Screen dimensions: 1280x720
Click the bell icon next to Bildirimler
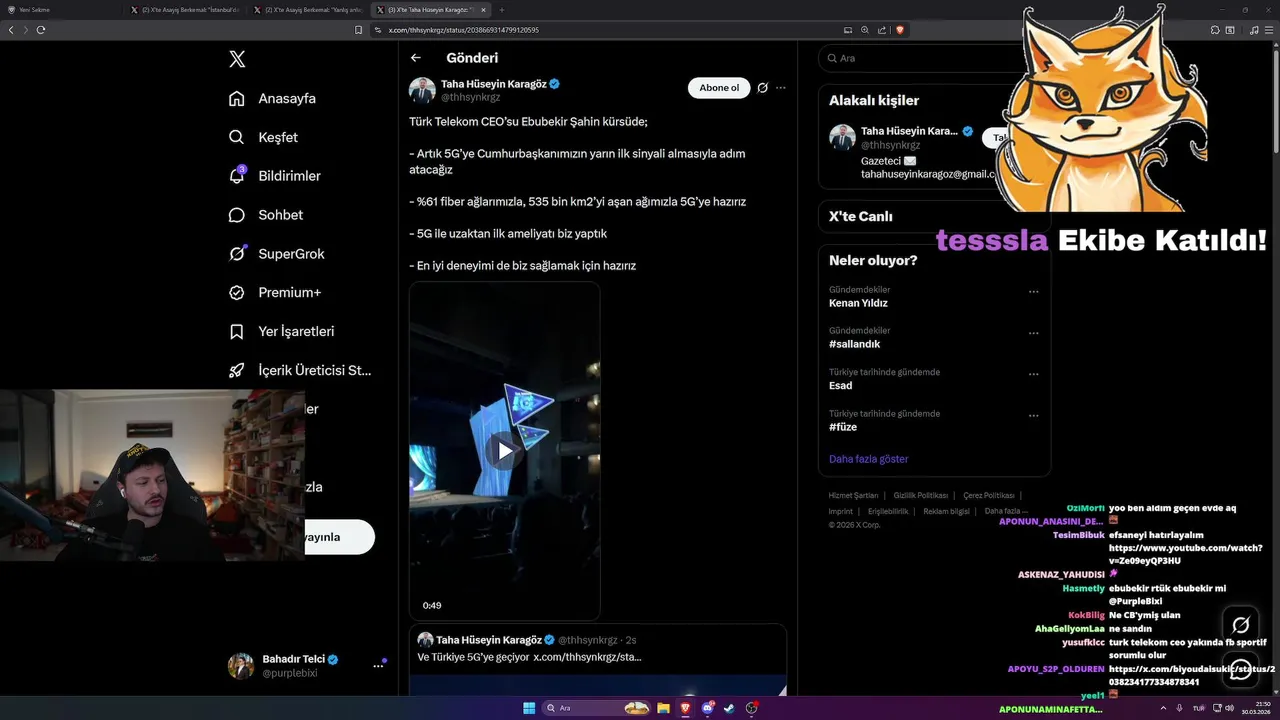(237, 176)
